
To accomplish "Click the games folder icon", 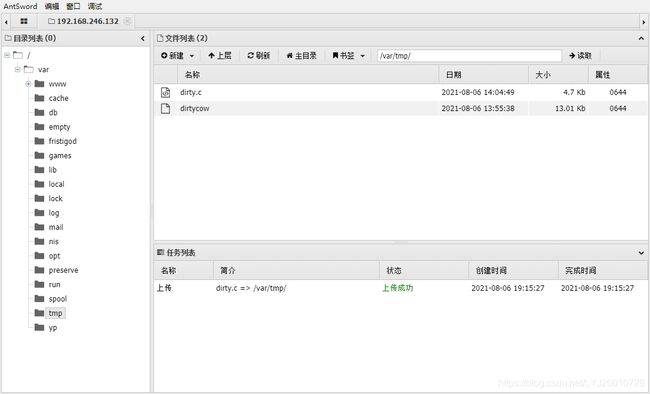I will tap(39, 155).
